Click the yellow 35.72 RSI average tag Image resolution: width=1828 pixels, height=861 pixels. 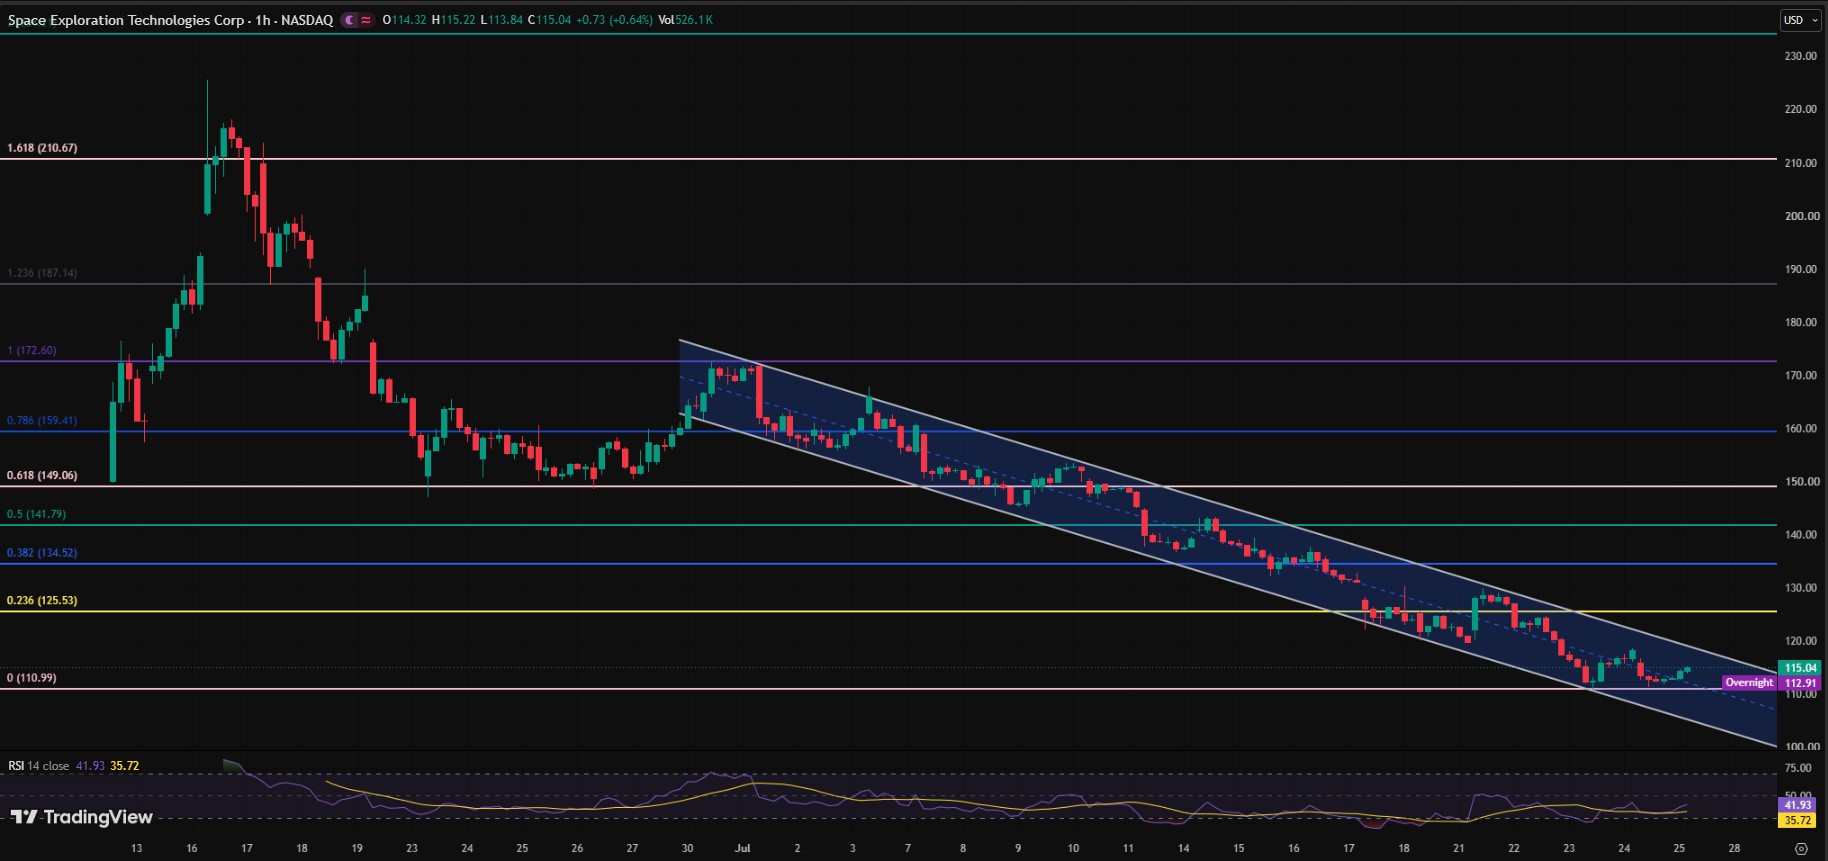[x=1798, y=820]
